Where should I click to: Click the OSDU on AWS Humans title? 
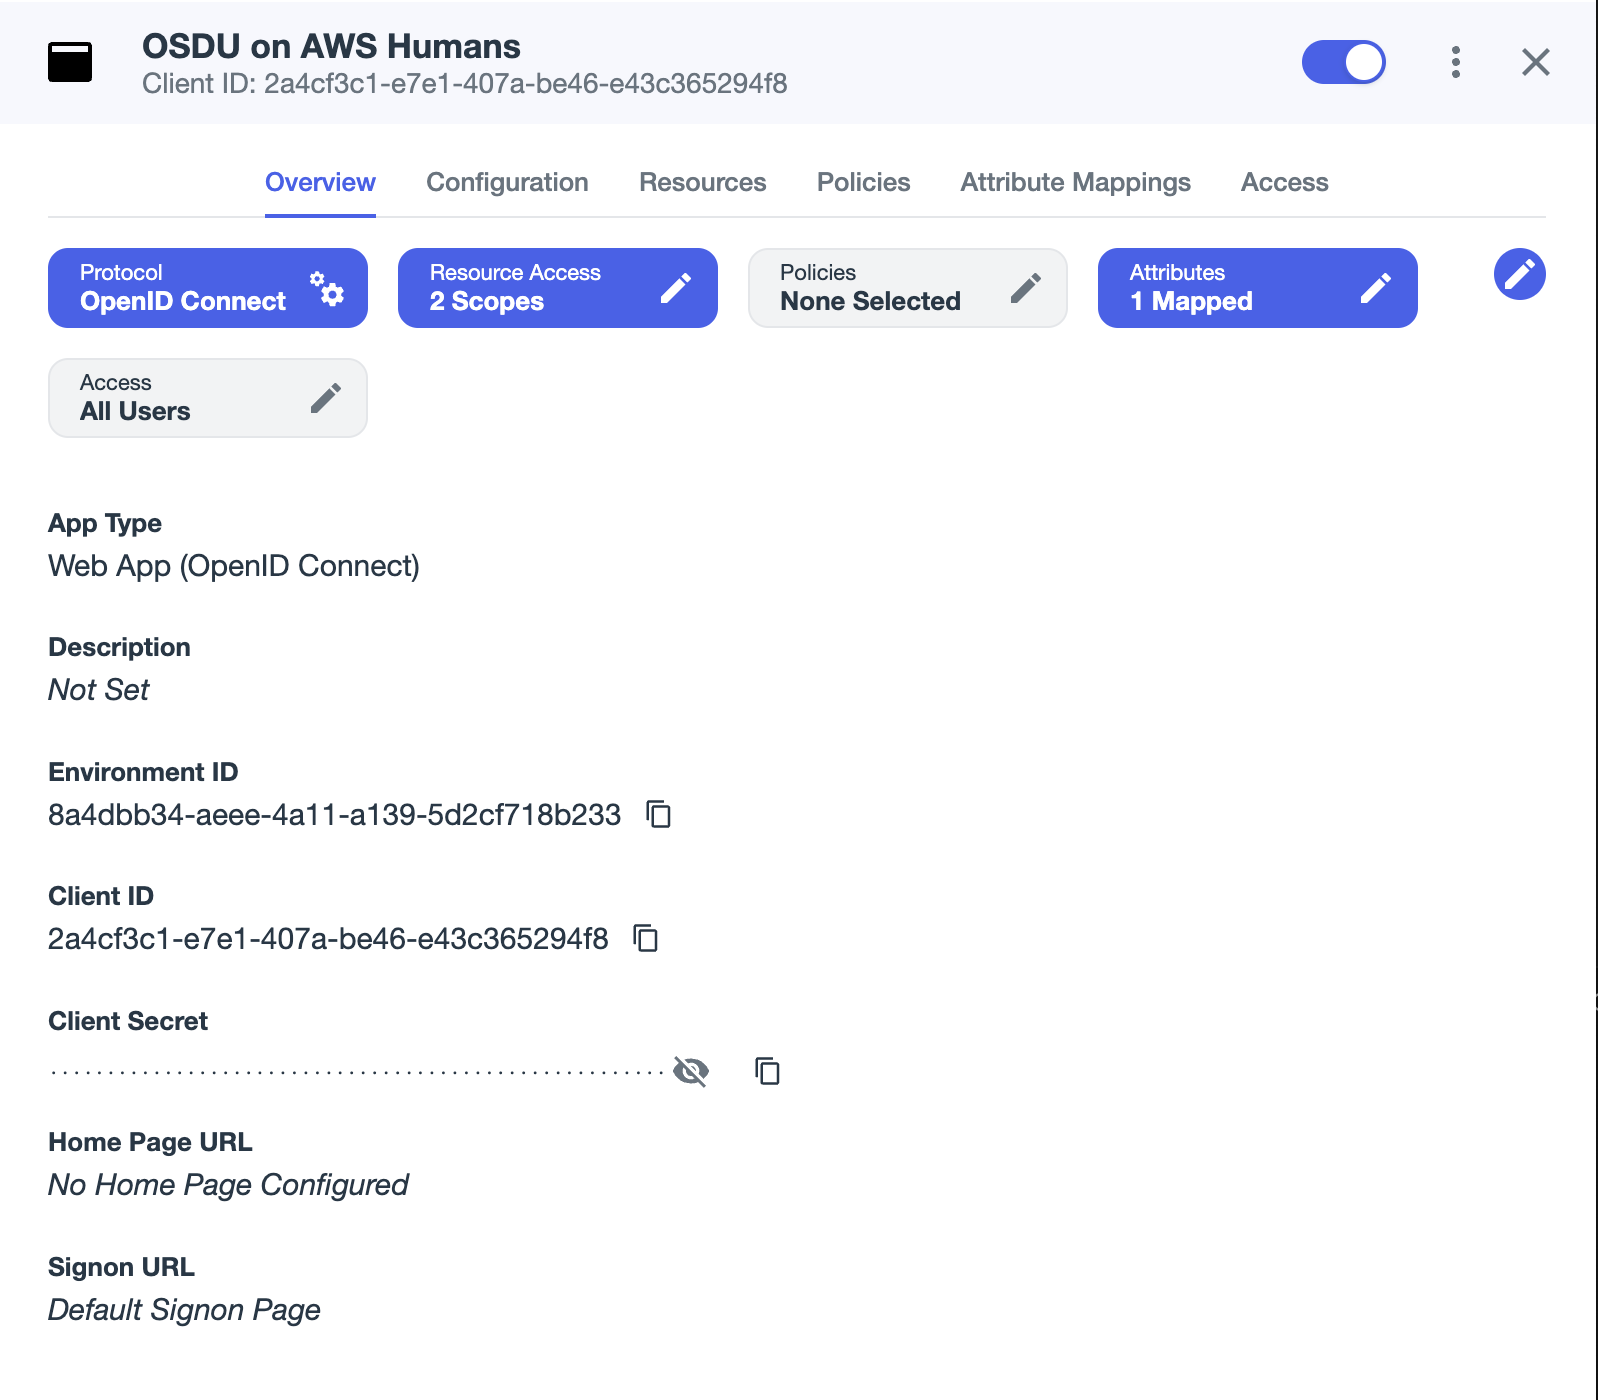pos(331,46)
